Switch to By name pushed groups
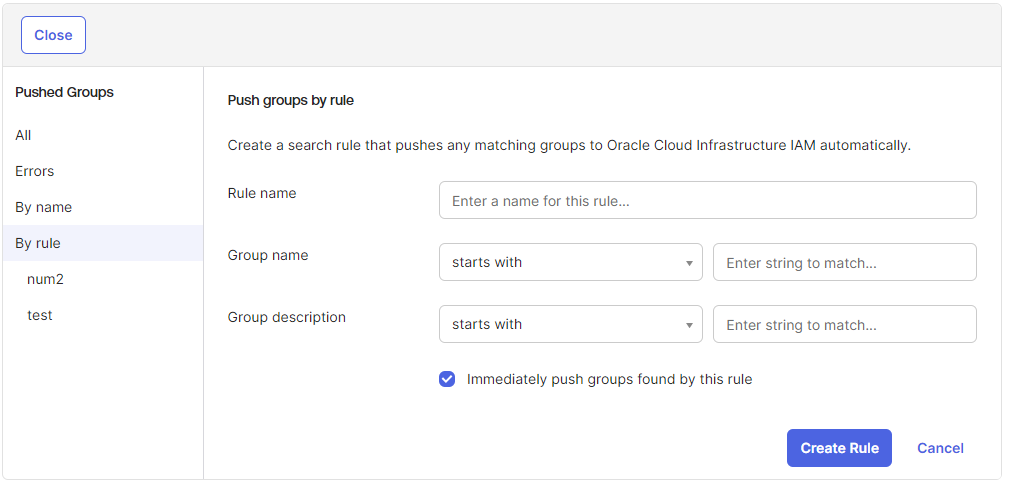Viewport: 1017px width, 490px height. tap(44, 207)
